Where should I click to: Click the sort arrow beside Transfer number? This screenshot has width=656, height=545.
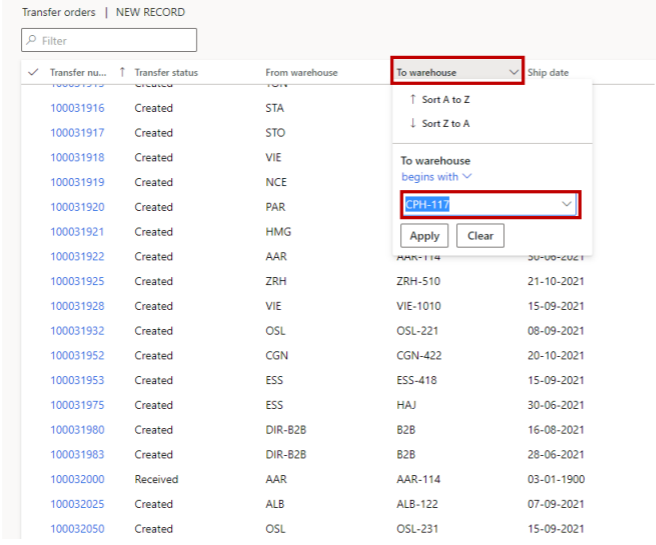pyautogui.click(x=122, y=72)
